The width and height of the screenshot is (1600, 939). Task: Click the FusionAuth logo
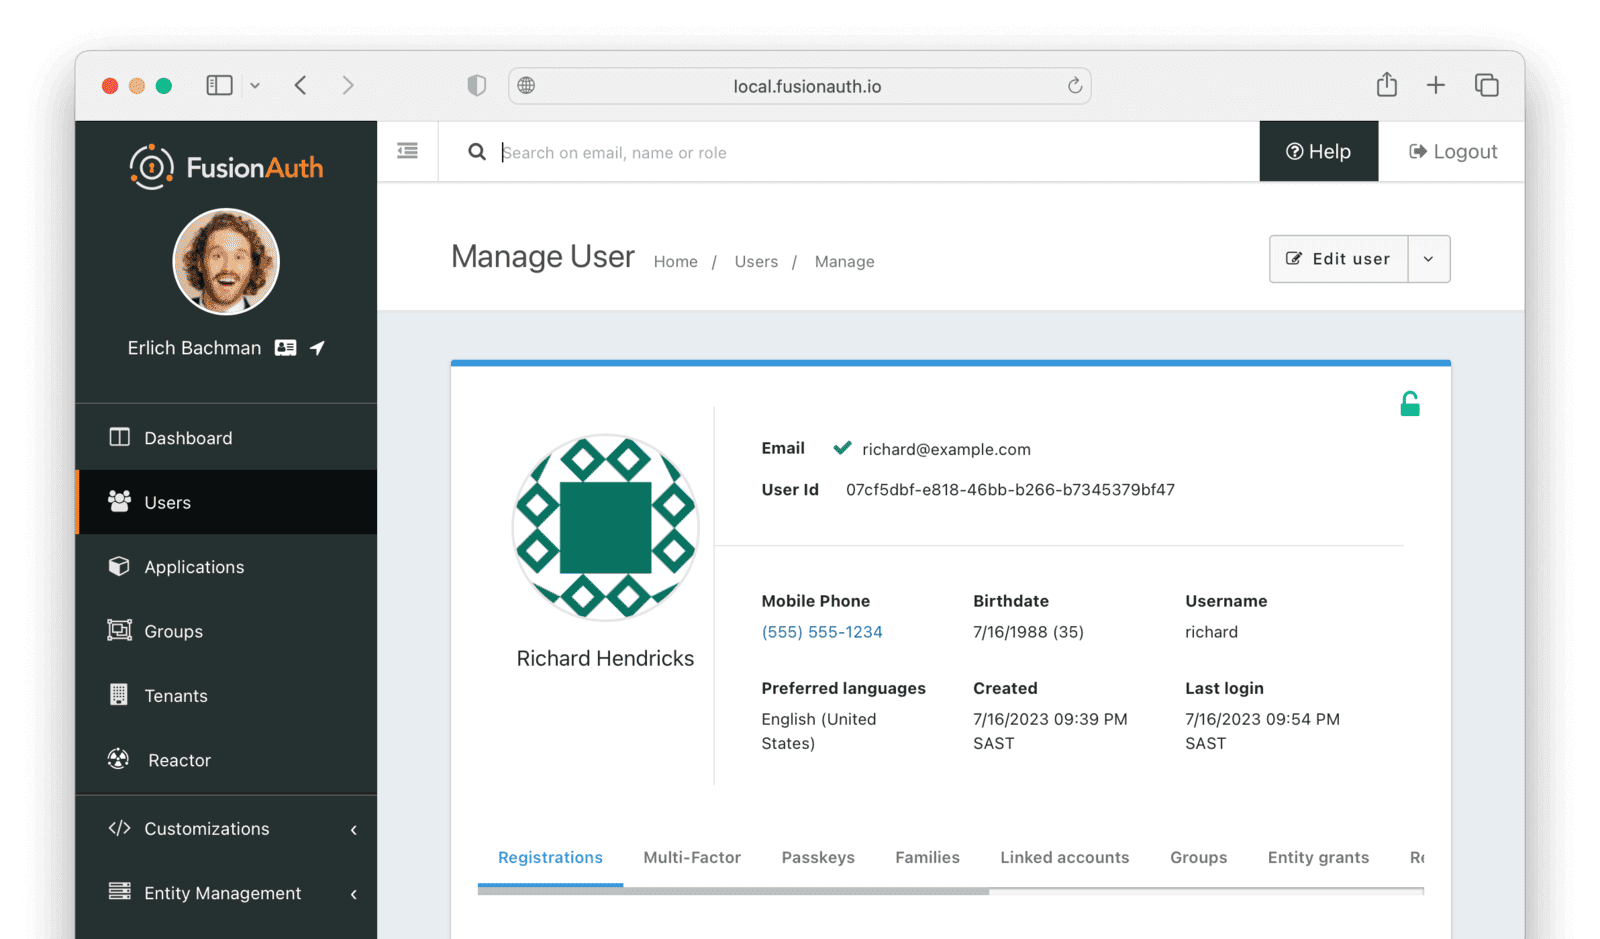coord(226,167)
